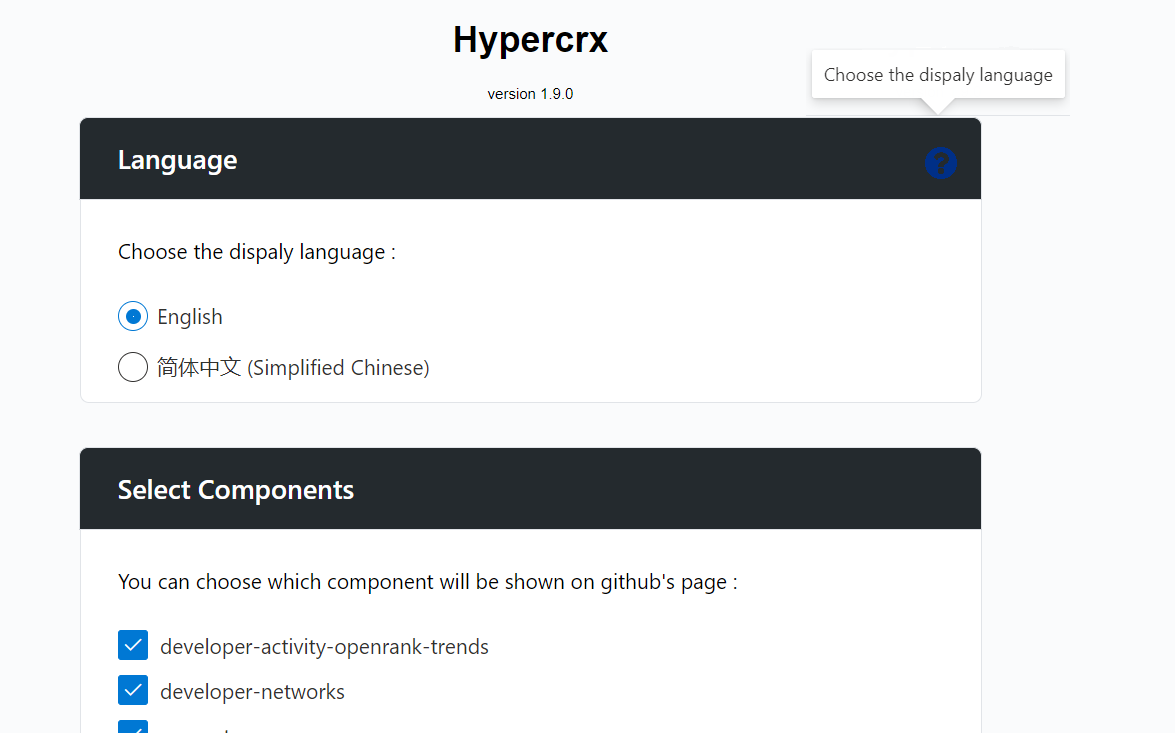The image size is (1175, 733).
Task: Click the Language help question mark icon
Action: (x=940, y=162)
